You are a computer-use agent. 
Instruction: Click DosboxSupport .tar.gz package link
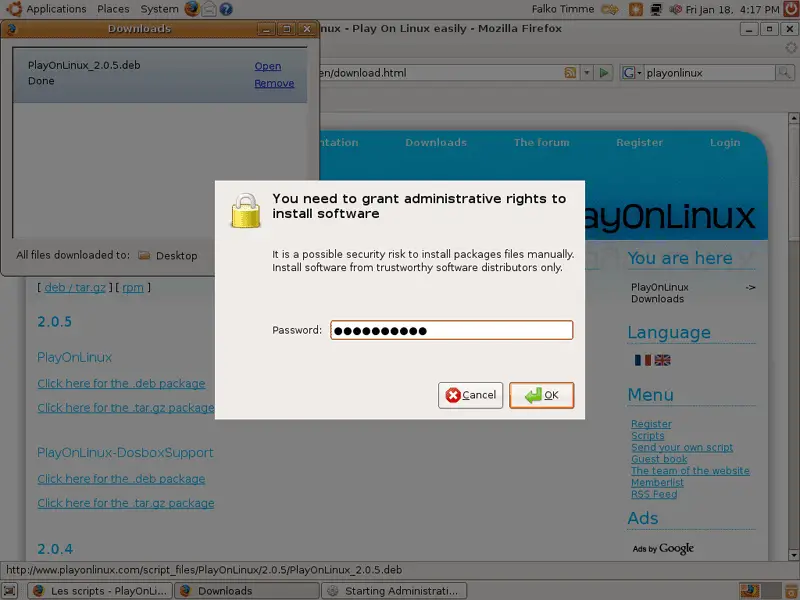[126, 503]
